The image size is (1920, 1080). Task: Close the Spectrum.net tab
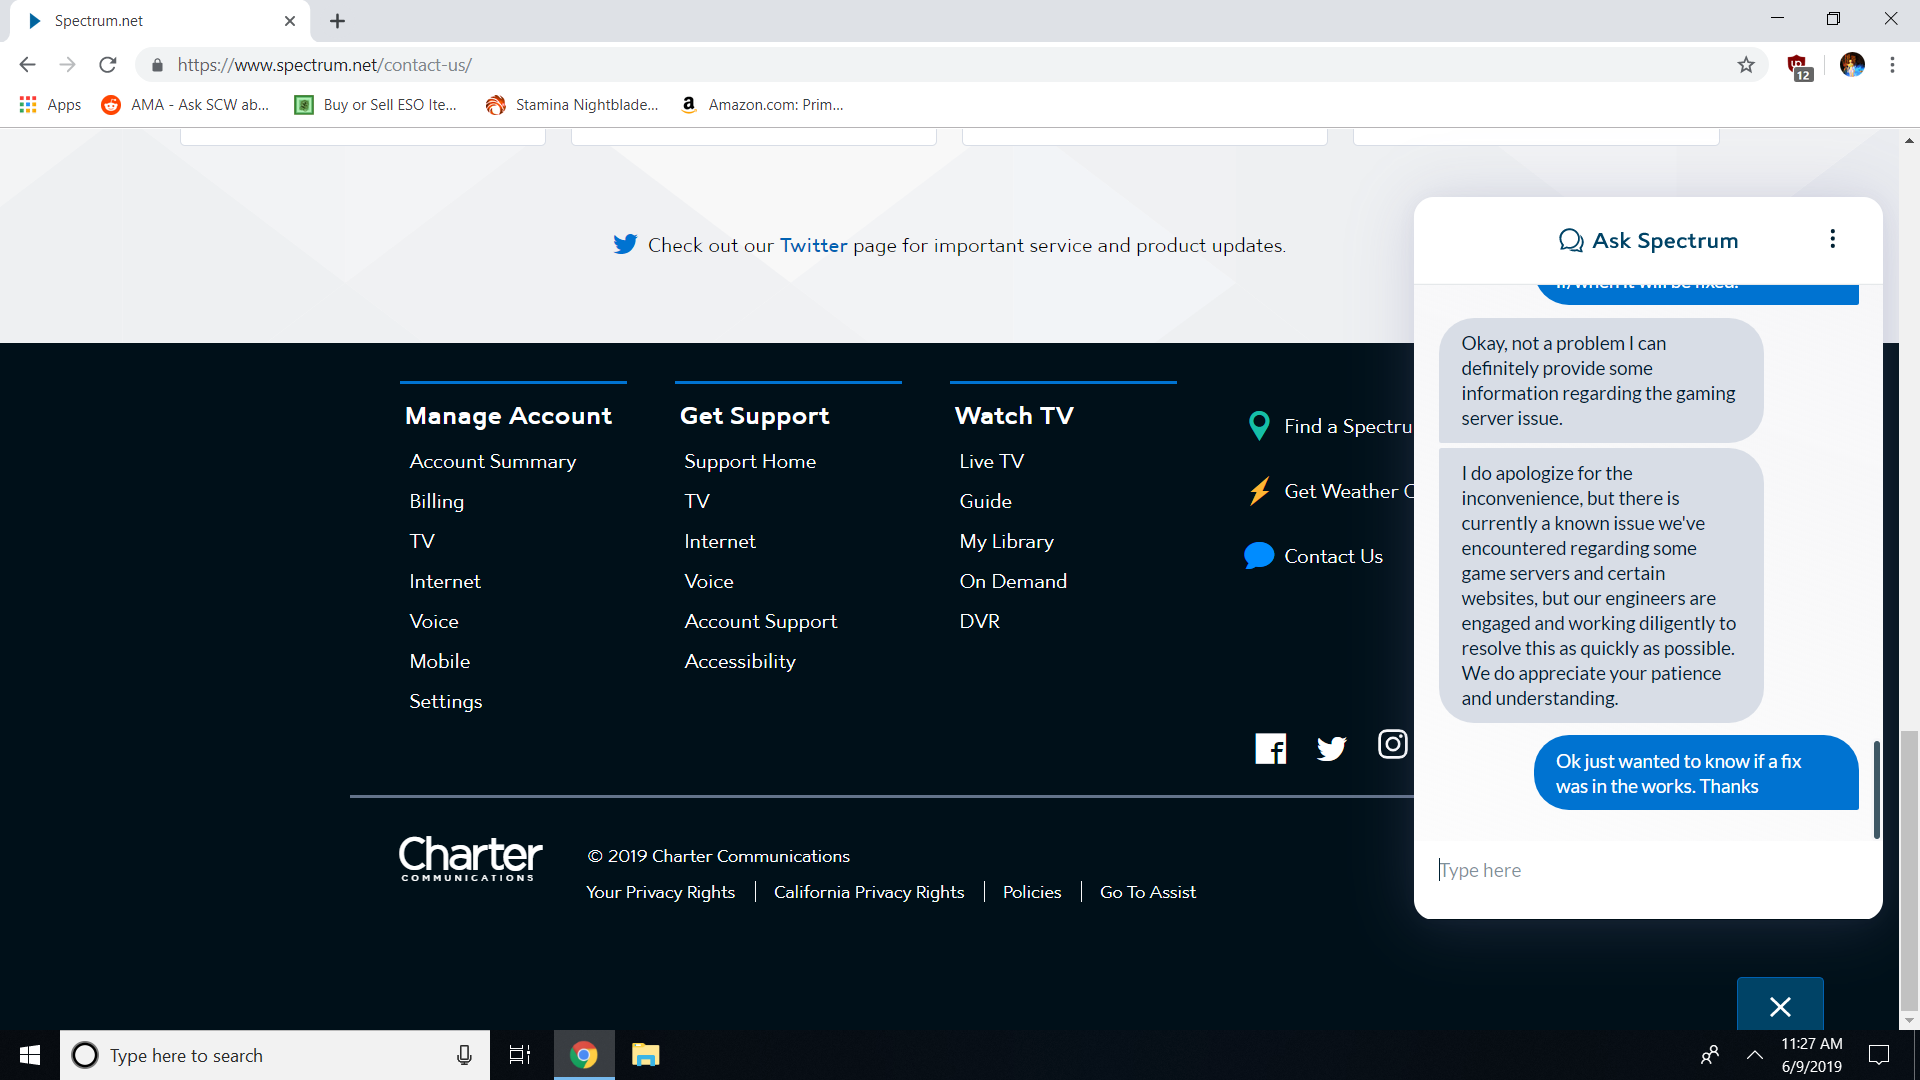click(x=290, y=21)
